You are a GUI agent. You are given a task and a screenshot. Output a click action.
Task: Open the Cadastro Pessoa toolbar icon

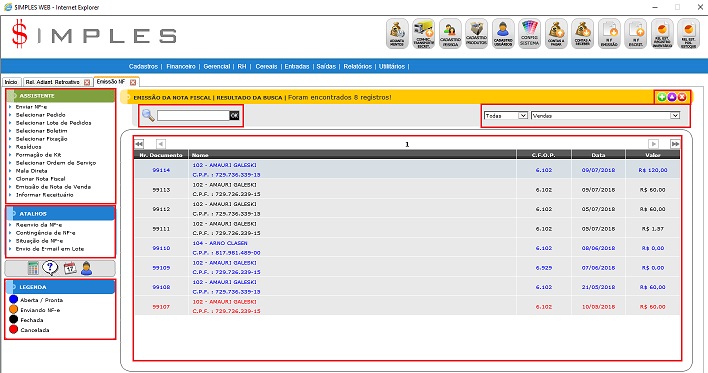pos(450,33)
